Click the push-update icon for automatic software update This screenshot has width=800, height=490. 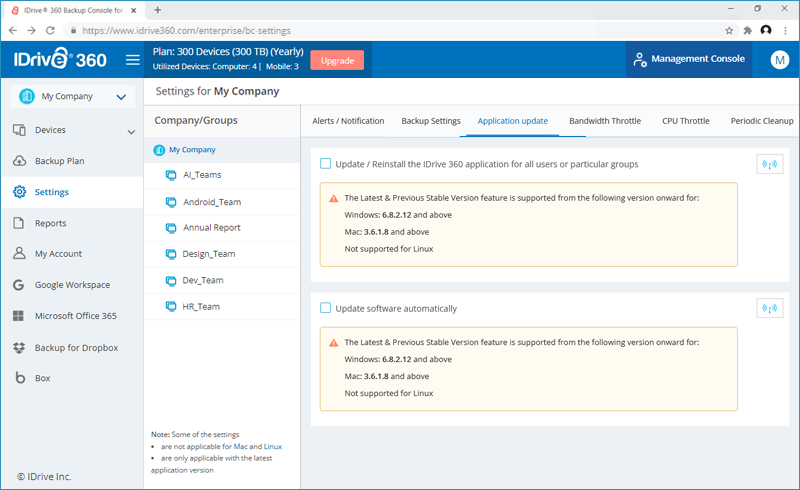pyautogui.click(x=769, y=308)
